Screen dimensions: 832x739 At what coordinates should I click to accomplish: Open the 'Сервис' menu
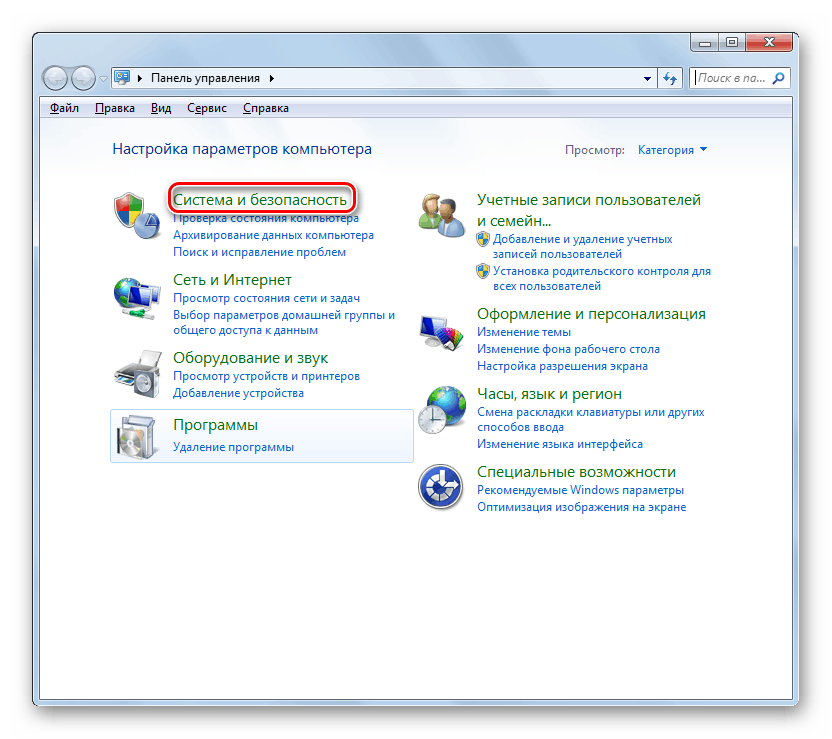point(207,108)
